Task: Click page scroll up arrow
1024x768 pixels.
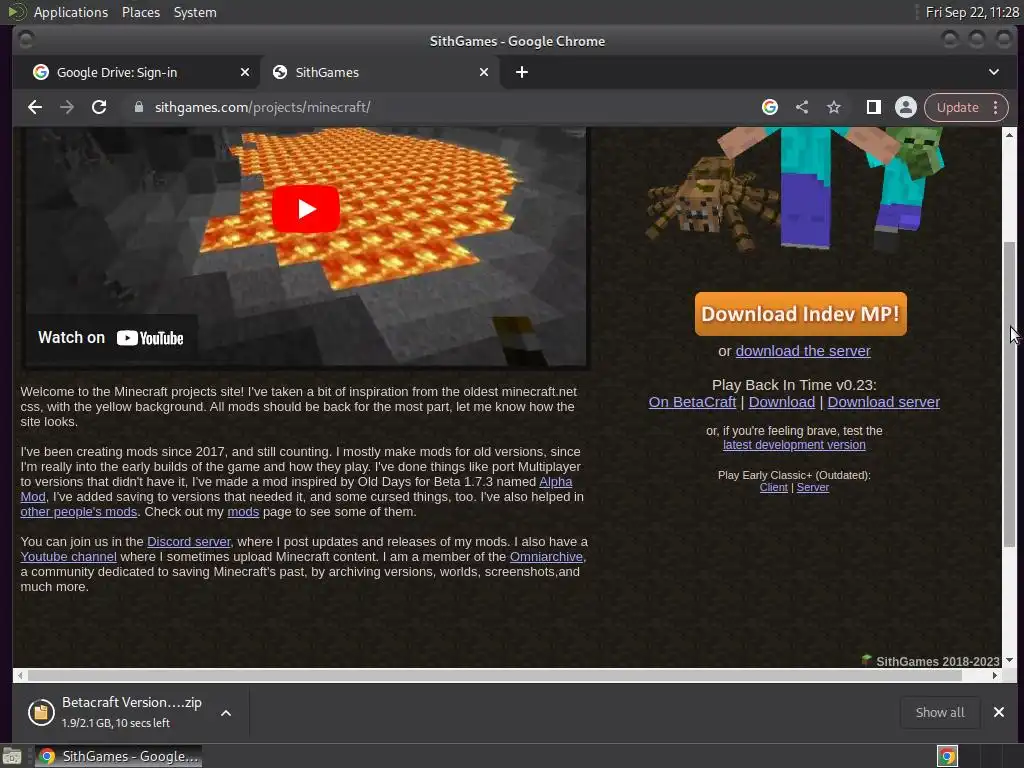Action: (1010, 135)
